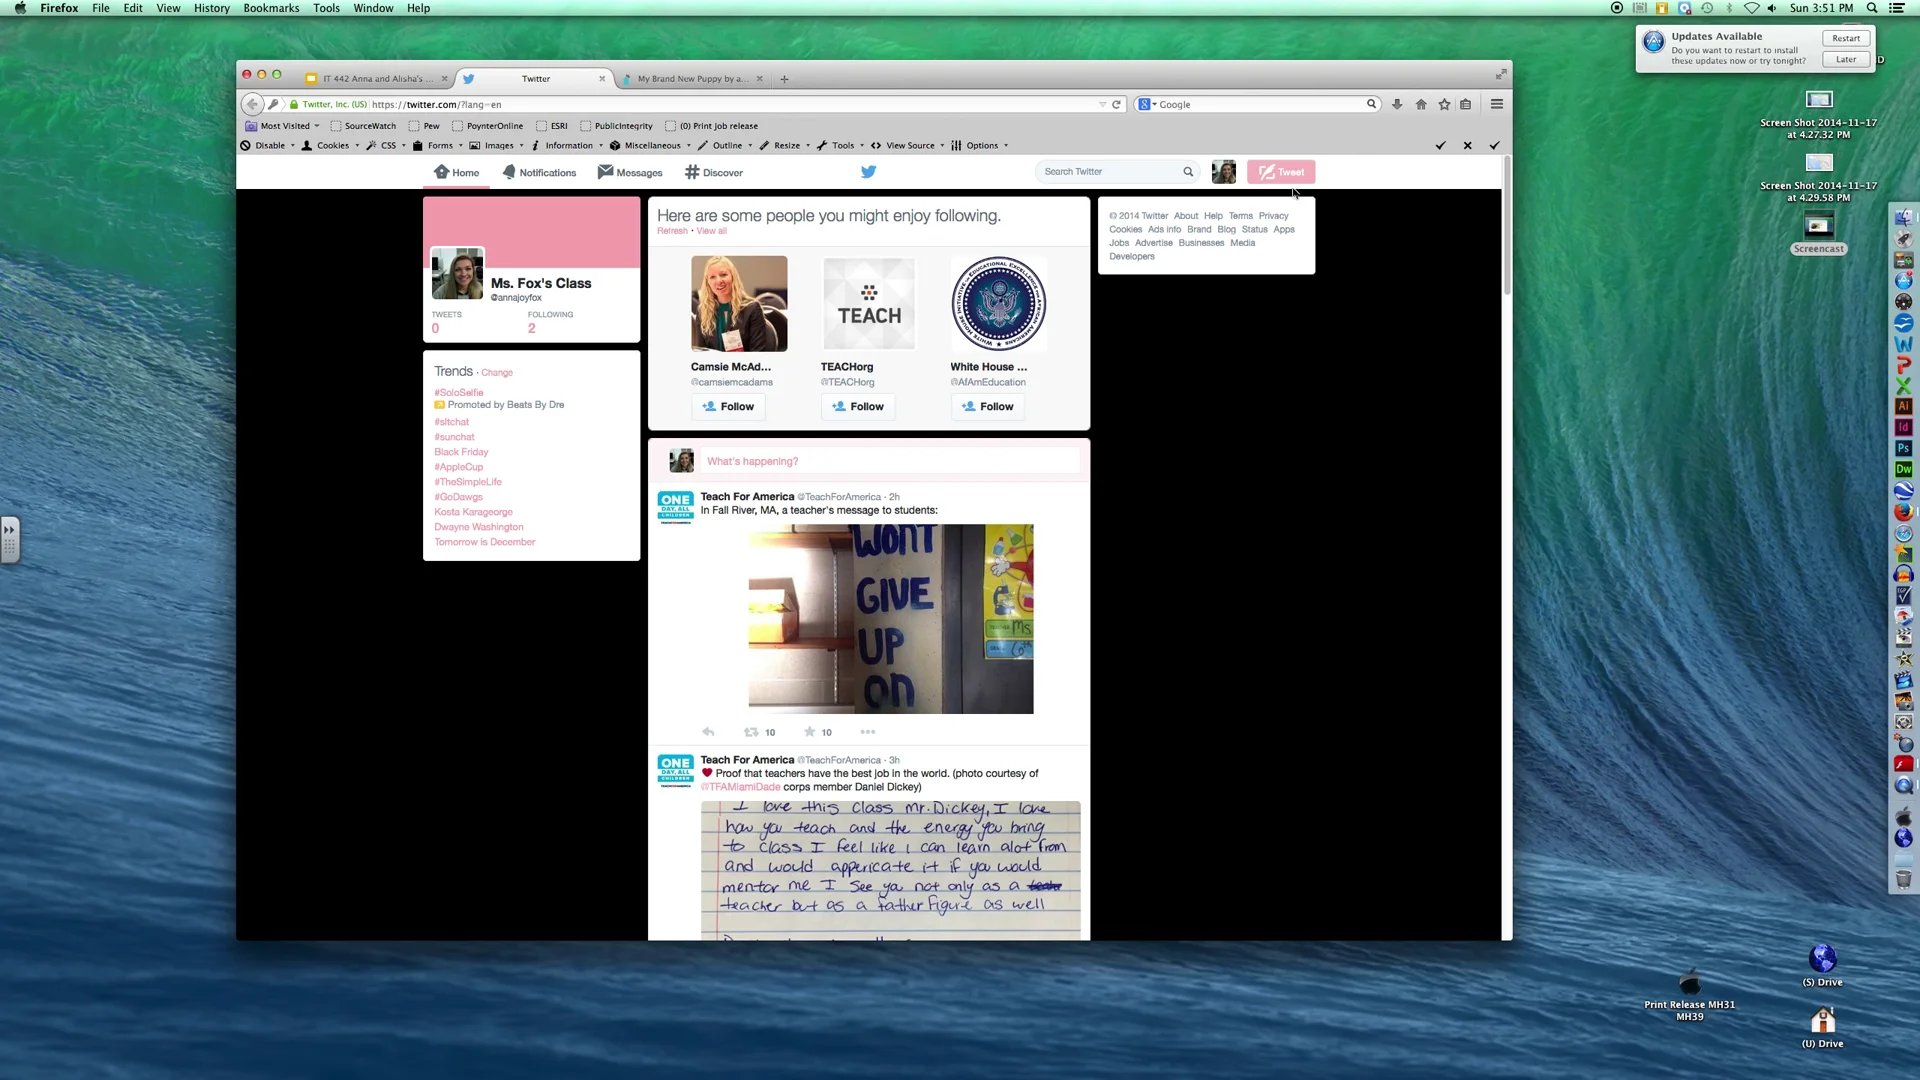This screenshot has width=1920, height=1080.
Task: Open the Firefox hamburger menu
Action: point(1497,104)
